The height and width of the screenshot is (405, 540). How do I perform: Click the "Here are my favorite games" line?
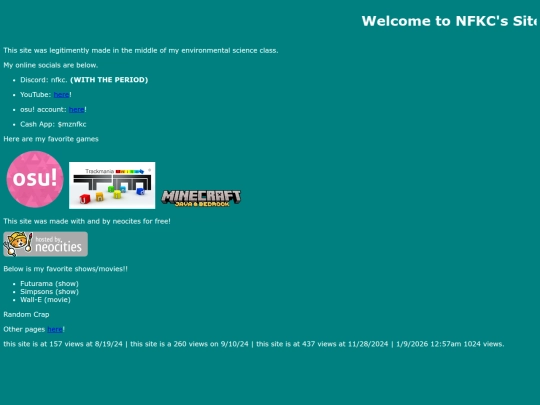point(51,139)
